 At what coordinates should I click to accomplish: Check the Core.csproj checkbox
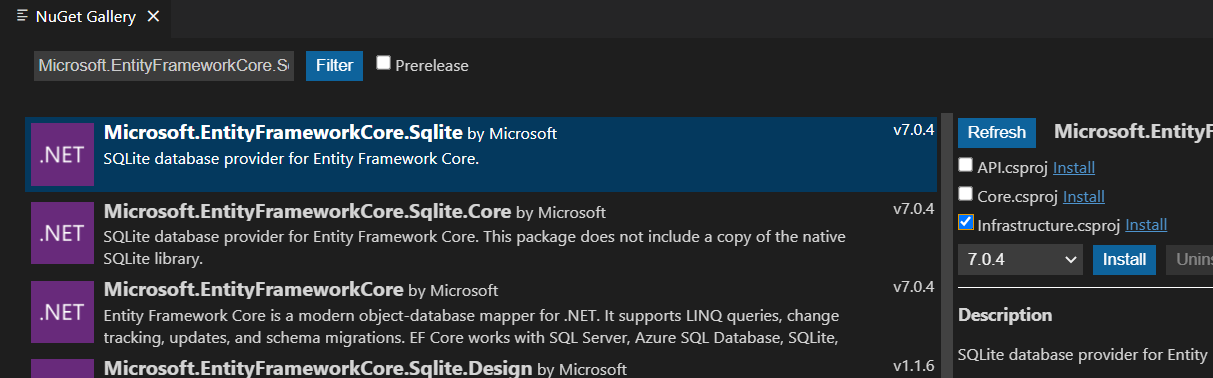point(965,193)
